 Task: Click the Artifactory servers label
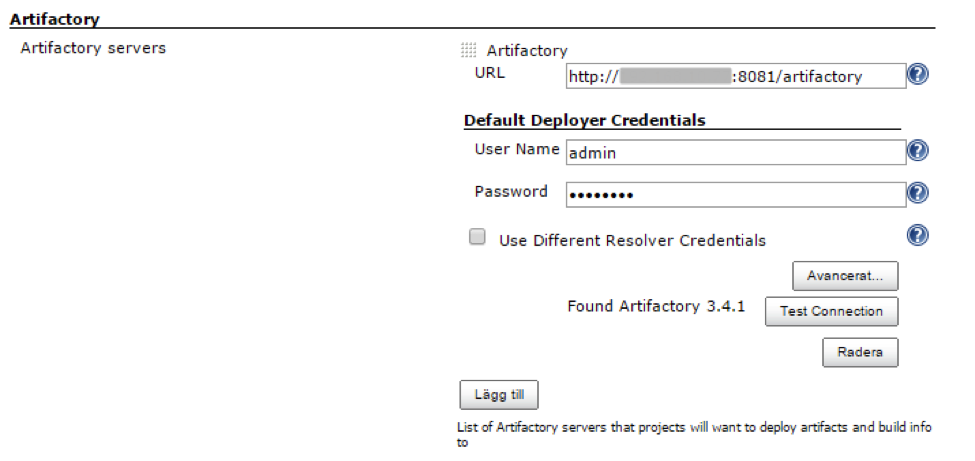click(x=93, y=48)
